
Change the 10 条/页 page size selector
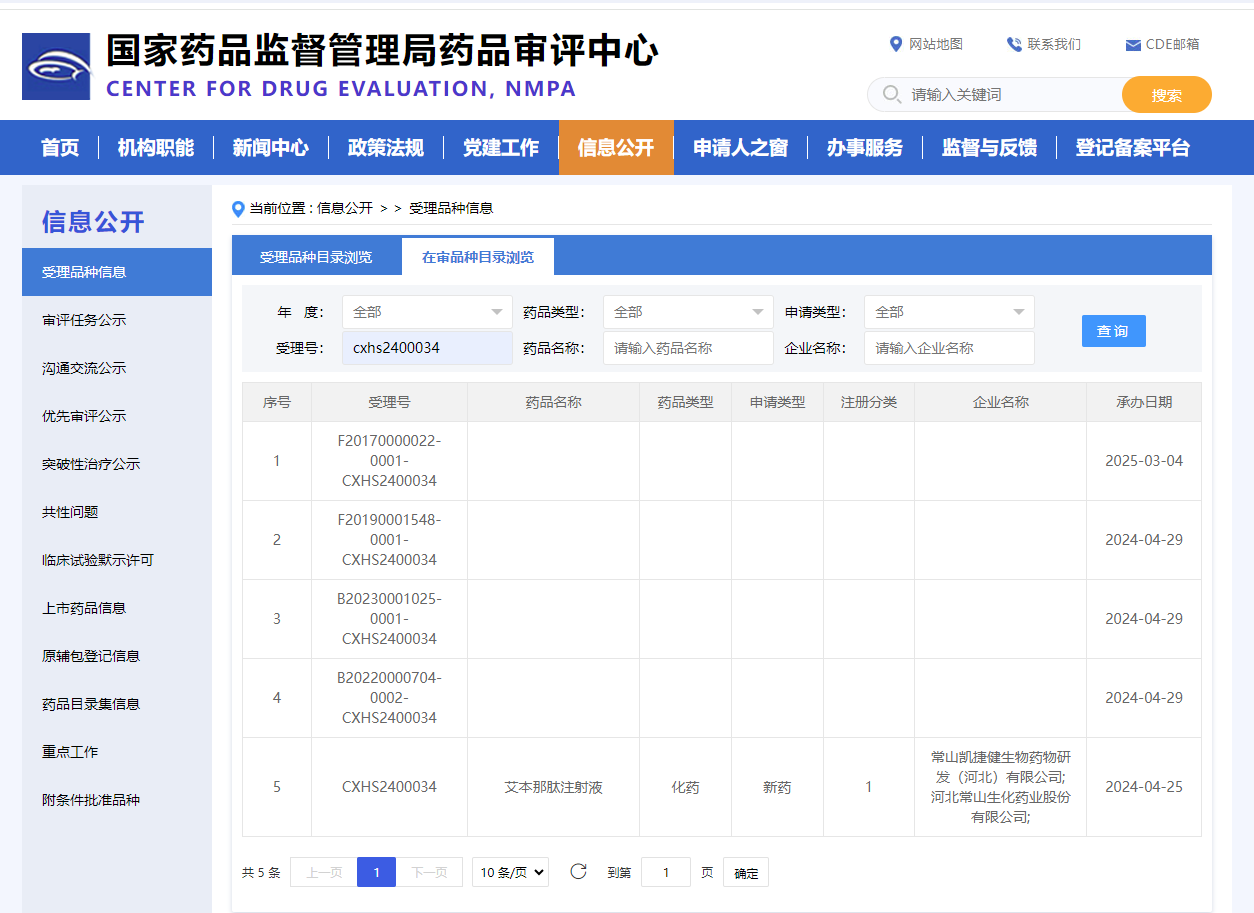coord(510,872)
